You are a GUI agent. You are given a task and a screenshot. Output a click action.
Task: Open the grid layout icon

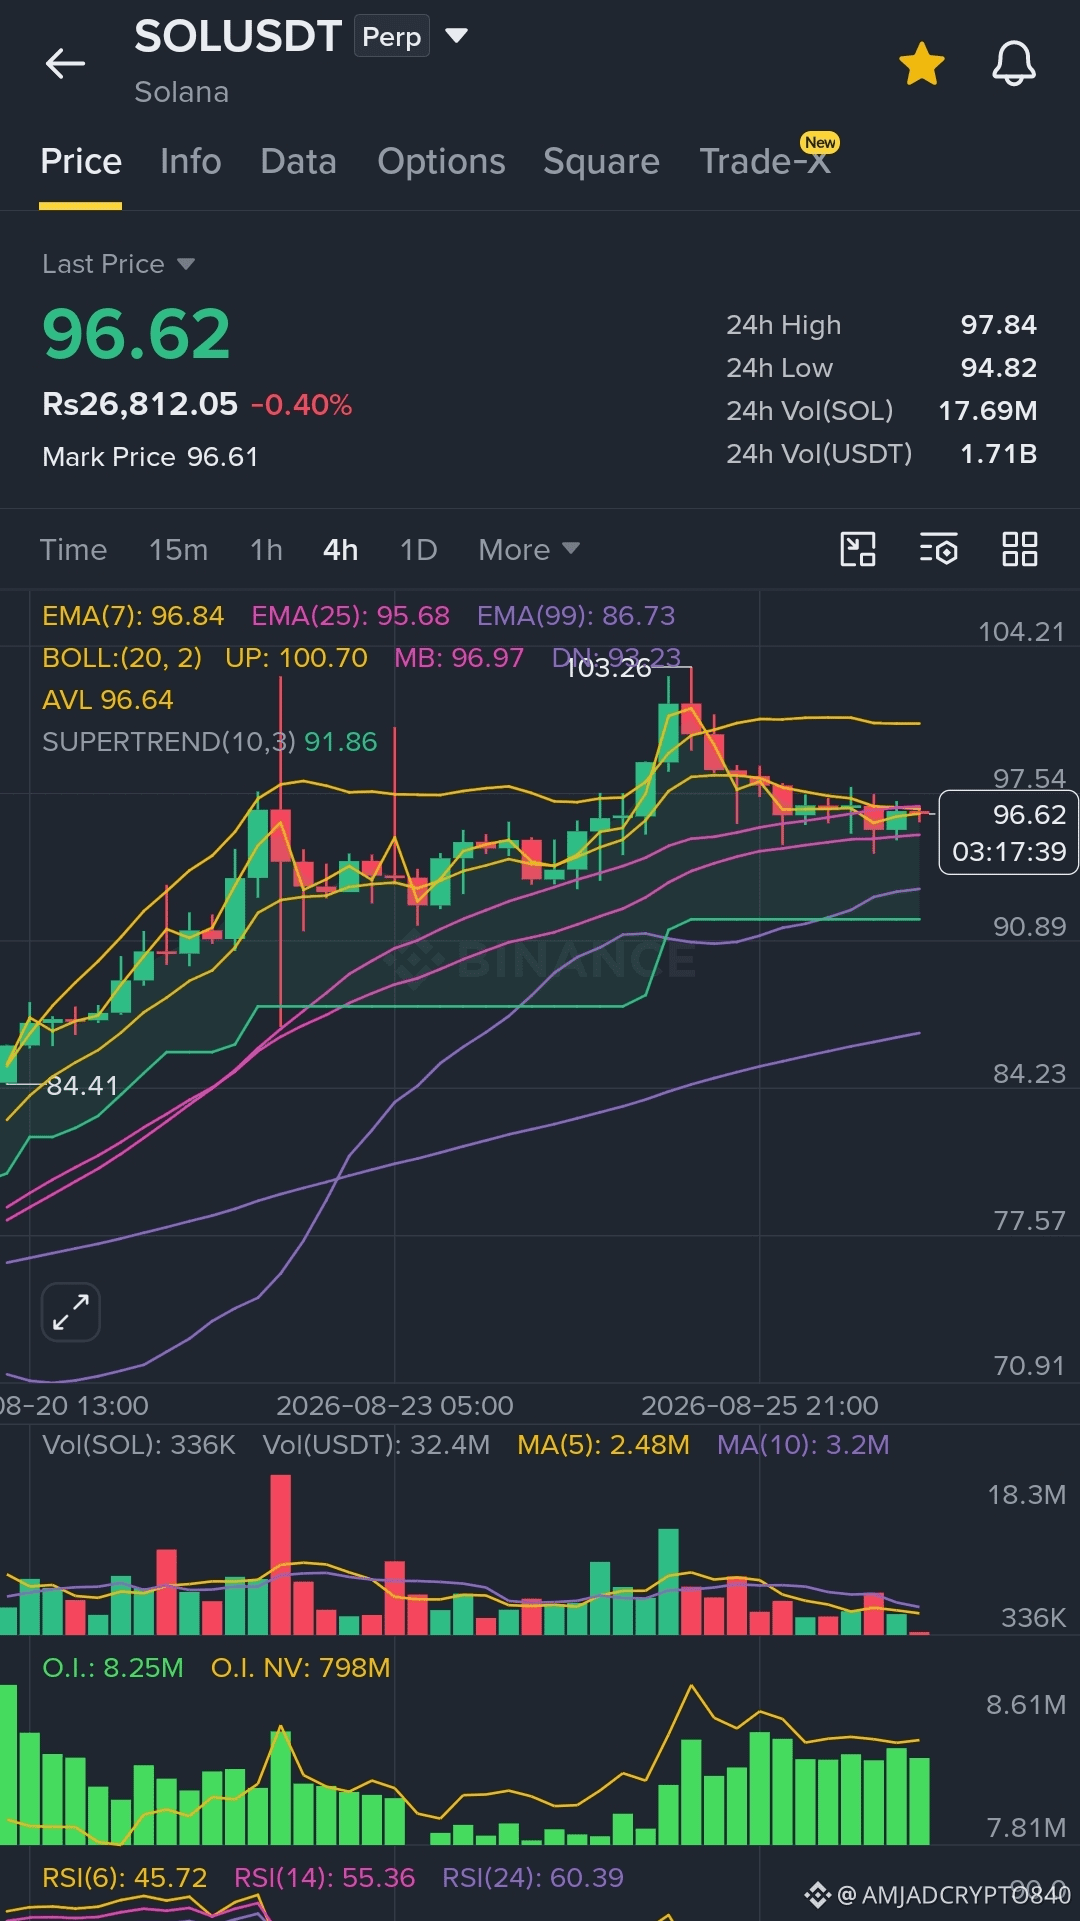[x=1019, y=549]
